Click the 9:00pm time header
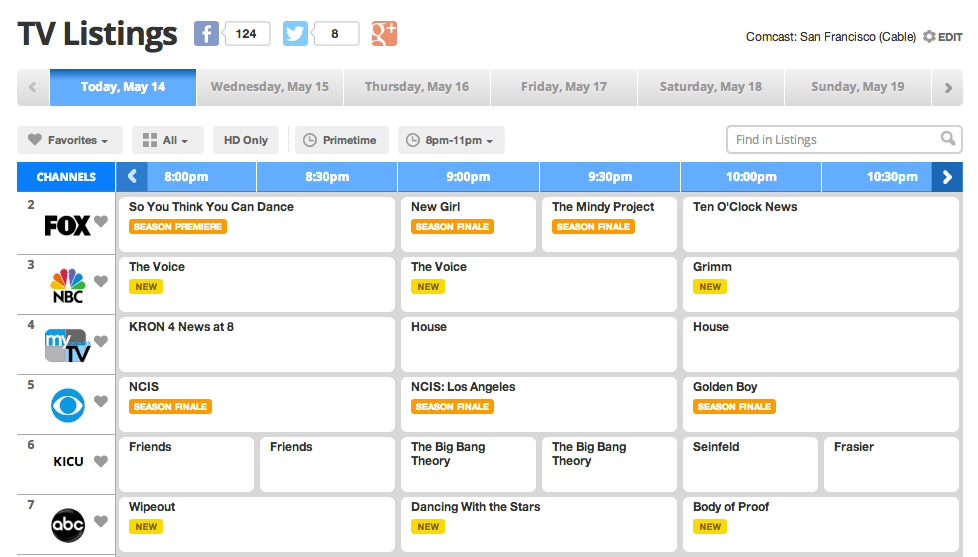 click(468, 177)
